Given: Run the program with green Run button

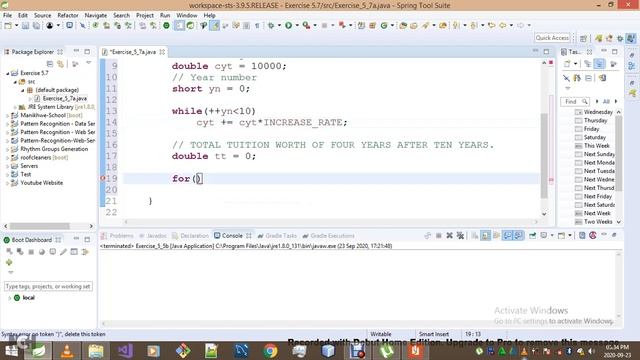Looking at the screenshot, I should click(289, 26).
